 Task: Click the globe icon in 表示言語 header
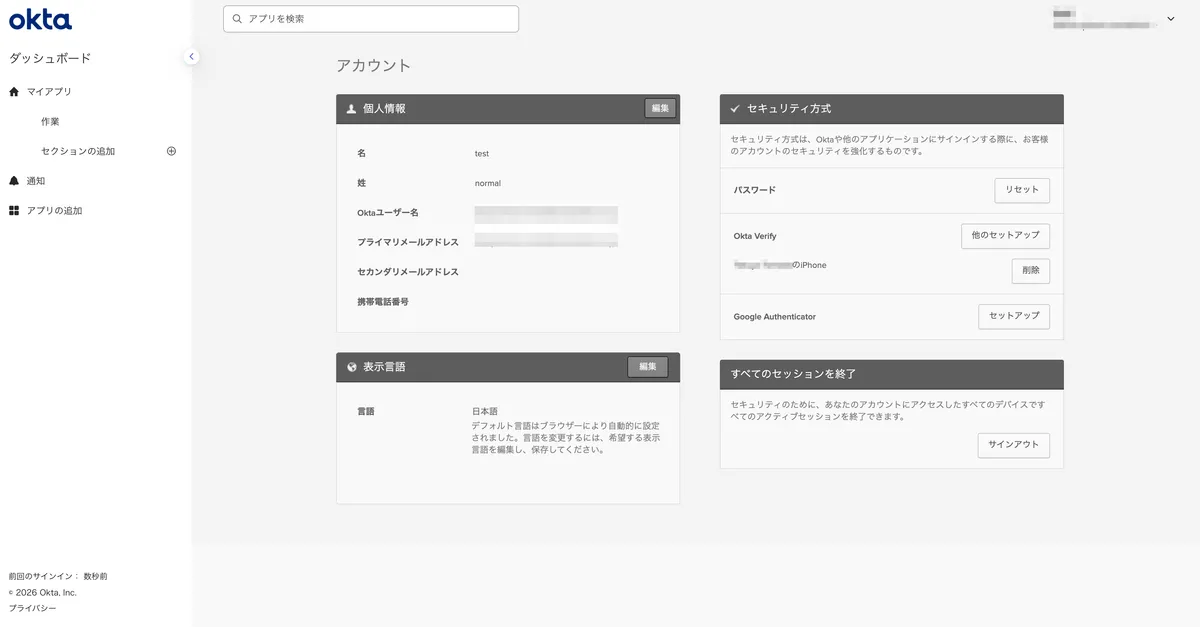coord(352,367)
